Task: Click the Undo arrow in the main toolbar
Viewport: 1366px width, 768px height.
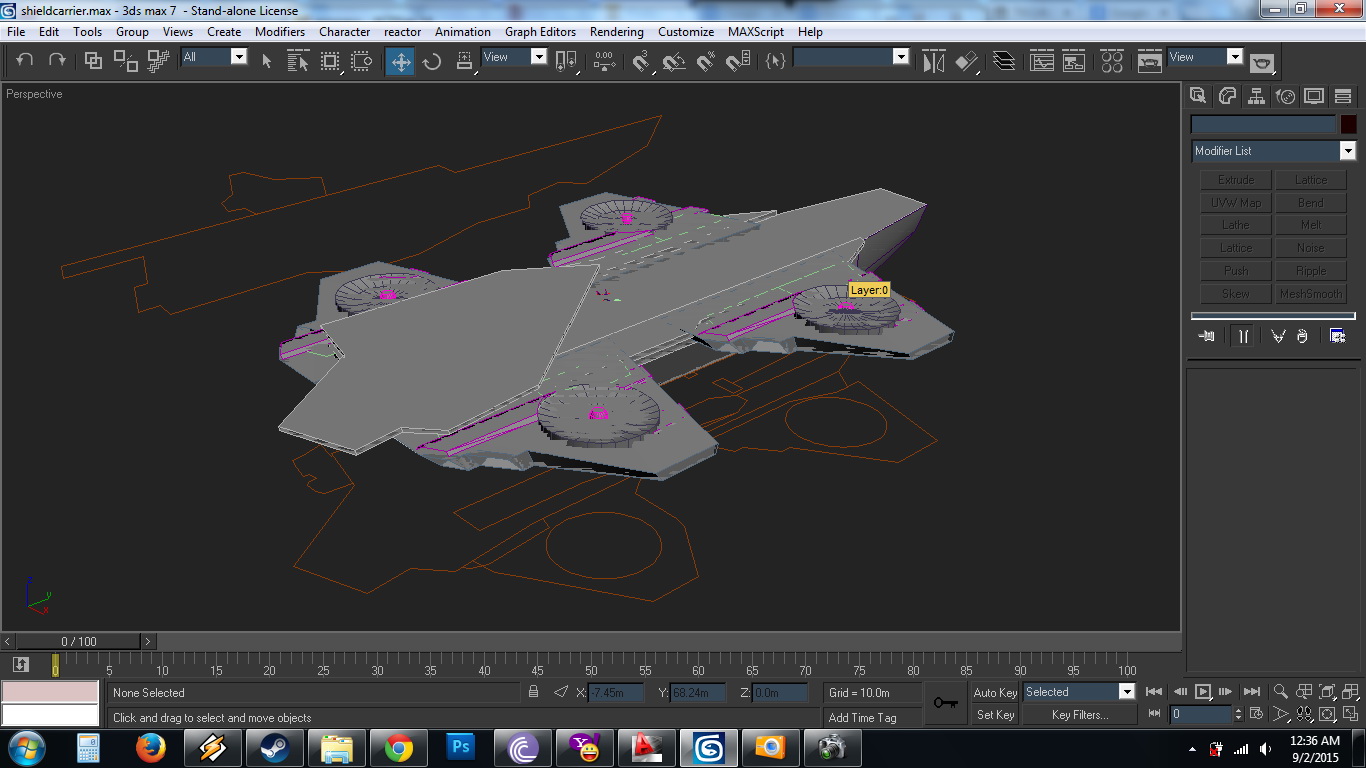Action: 25,60
